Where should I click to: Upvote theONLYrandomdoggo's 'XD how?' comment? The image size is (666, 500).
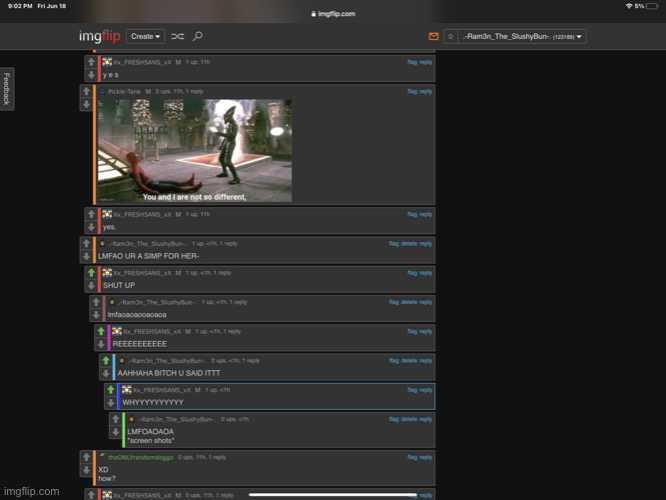click(x=87, y=457)
